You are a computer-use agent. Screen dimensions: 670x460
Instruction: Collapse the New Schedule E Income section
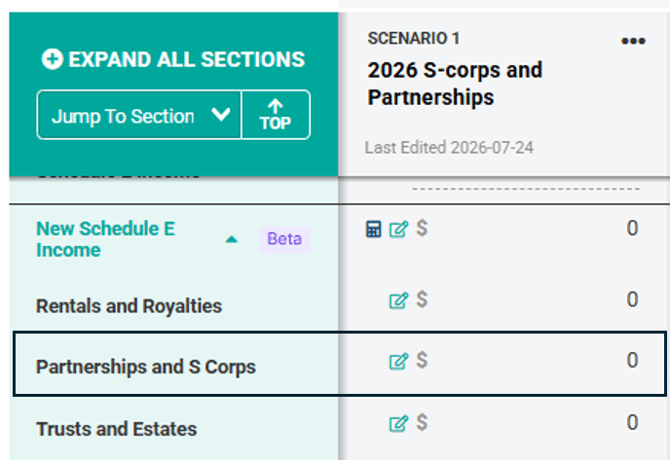click(231, 239)
